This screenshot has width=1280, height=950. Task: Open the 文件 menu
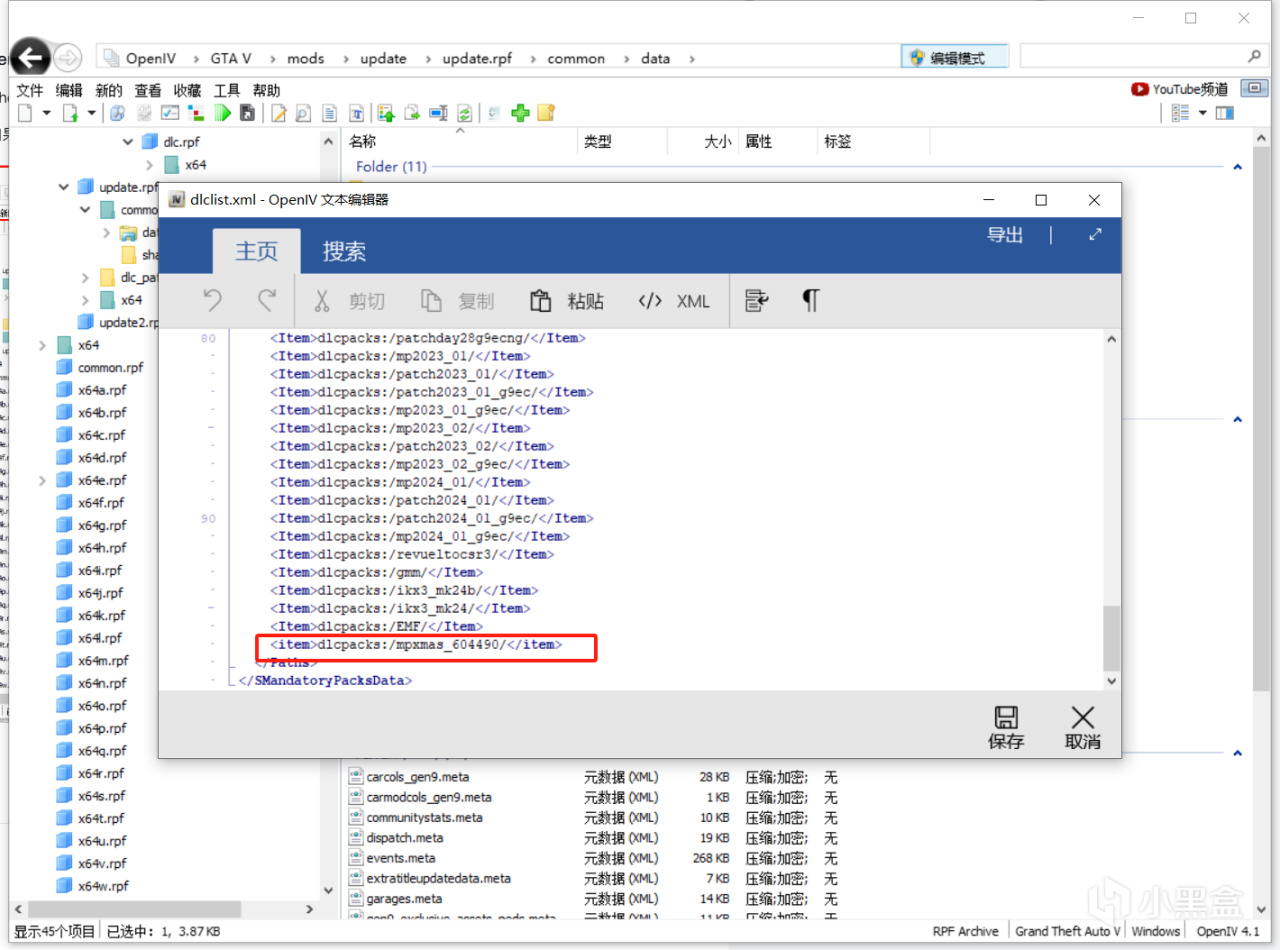click(30, 90)
